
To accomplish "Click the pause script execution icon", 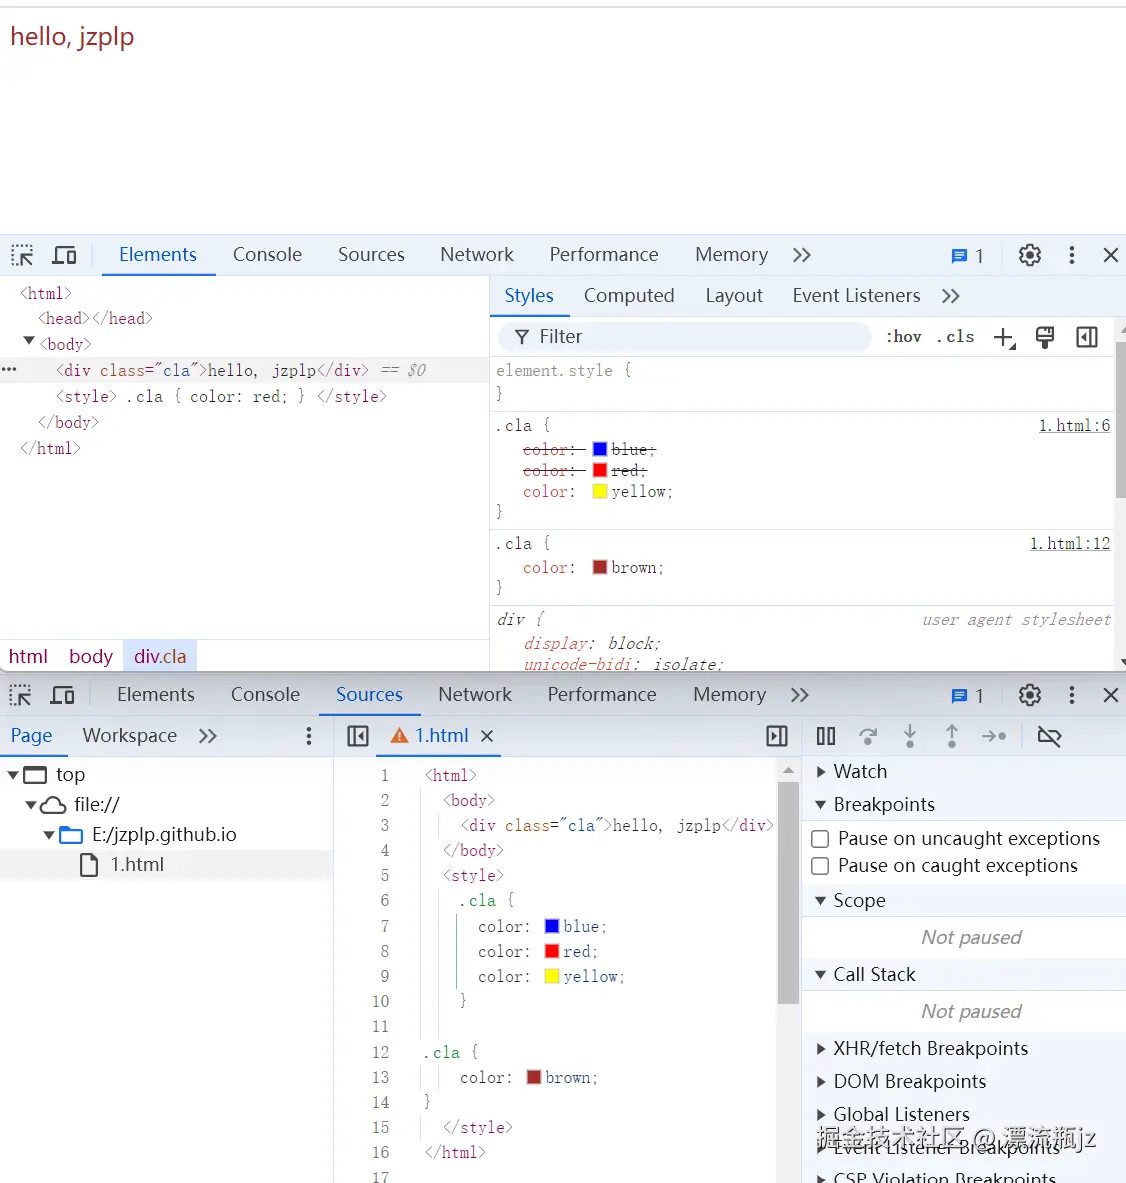I will (x=825, y=736).
